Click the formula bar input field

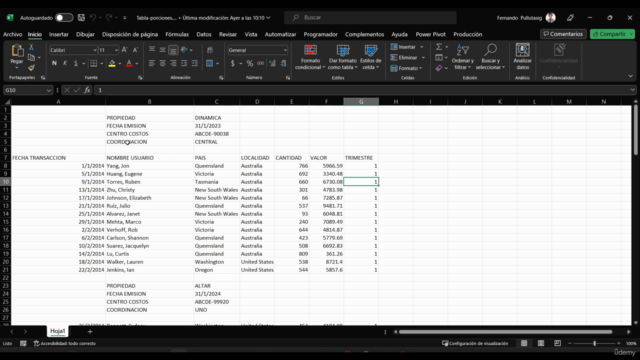pyautogui.click(x=361, y=90)
